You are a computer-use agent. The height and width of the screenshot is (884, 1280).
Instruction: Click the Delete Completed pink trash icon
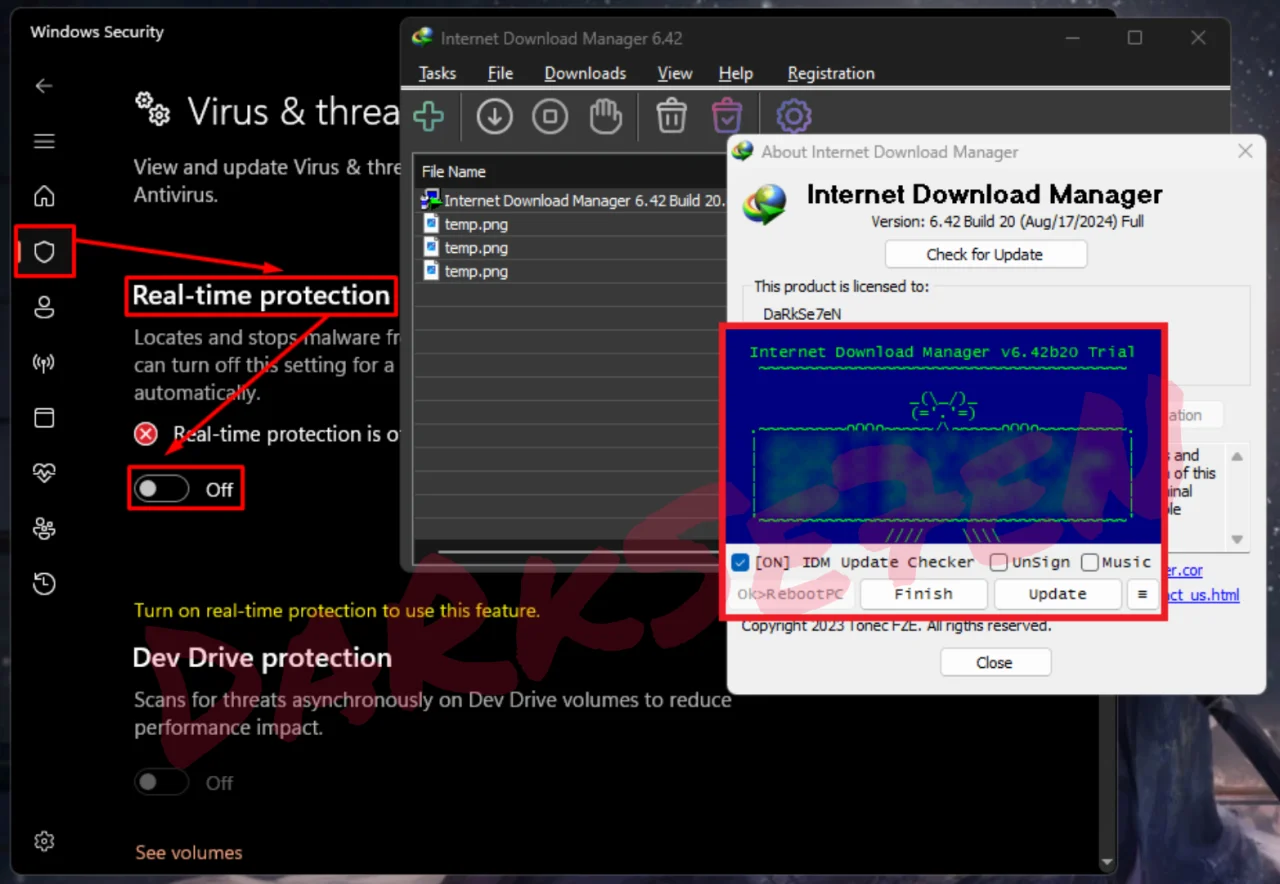coord(727,117)
